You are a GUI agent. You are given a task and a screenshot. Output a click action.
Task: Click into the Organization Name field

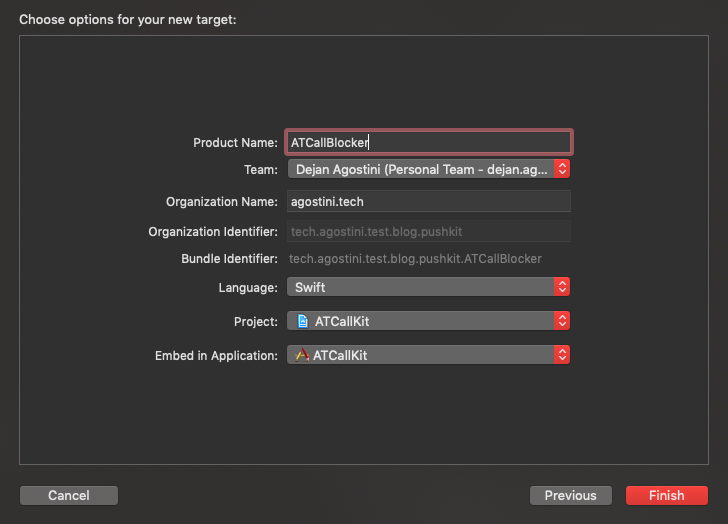[x=428, y=201]
